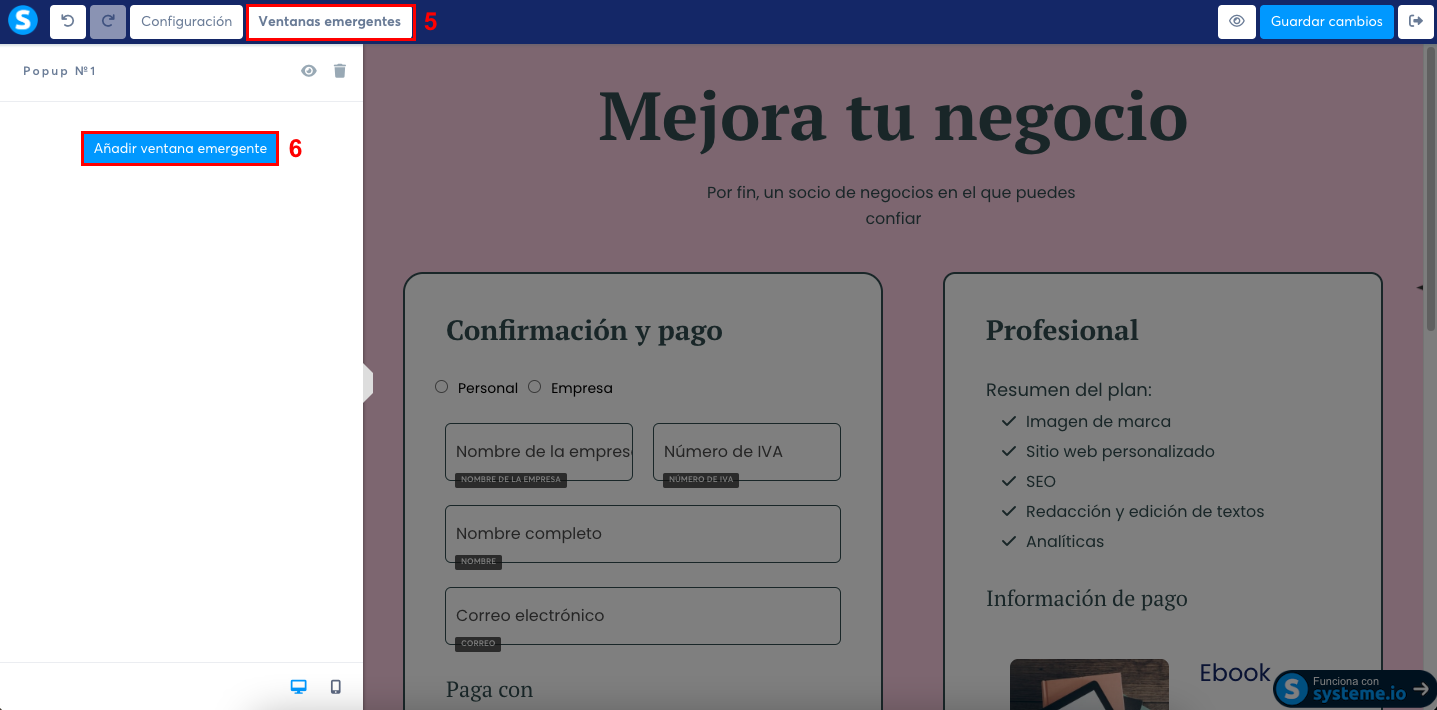The height and width of the screenshot is (710, 1437).
Task: Switch to desktop view icon
Action: tap(298, 687)
